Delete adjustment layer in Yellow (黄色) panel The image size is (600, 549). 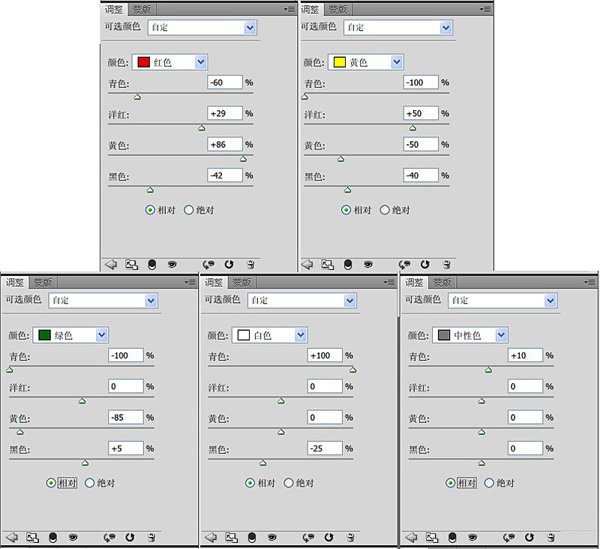coord(446,264)
